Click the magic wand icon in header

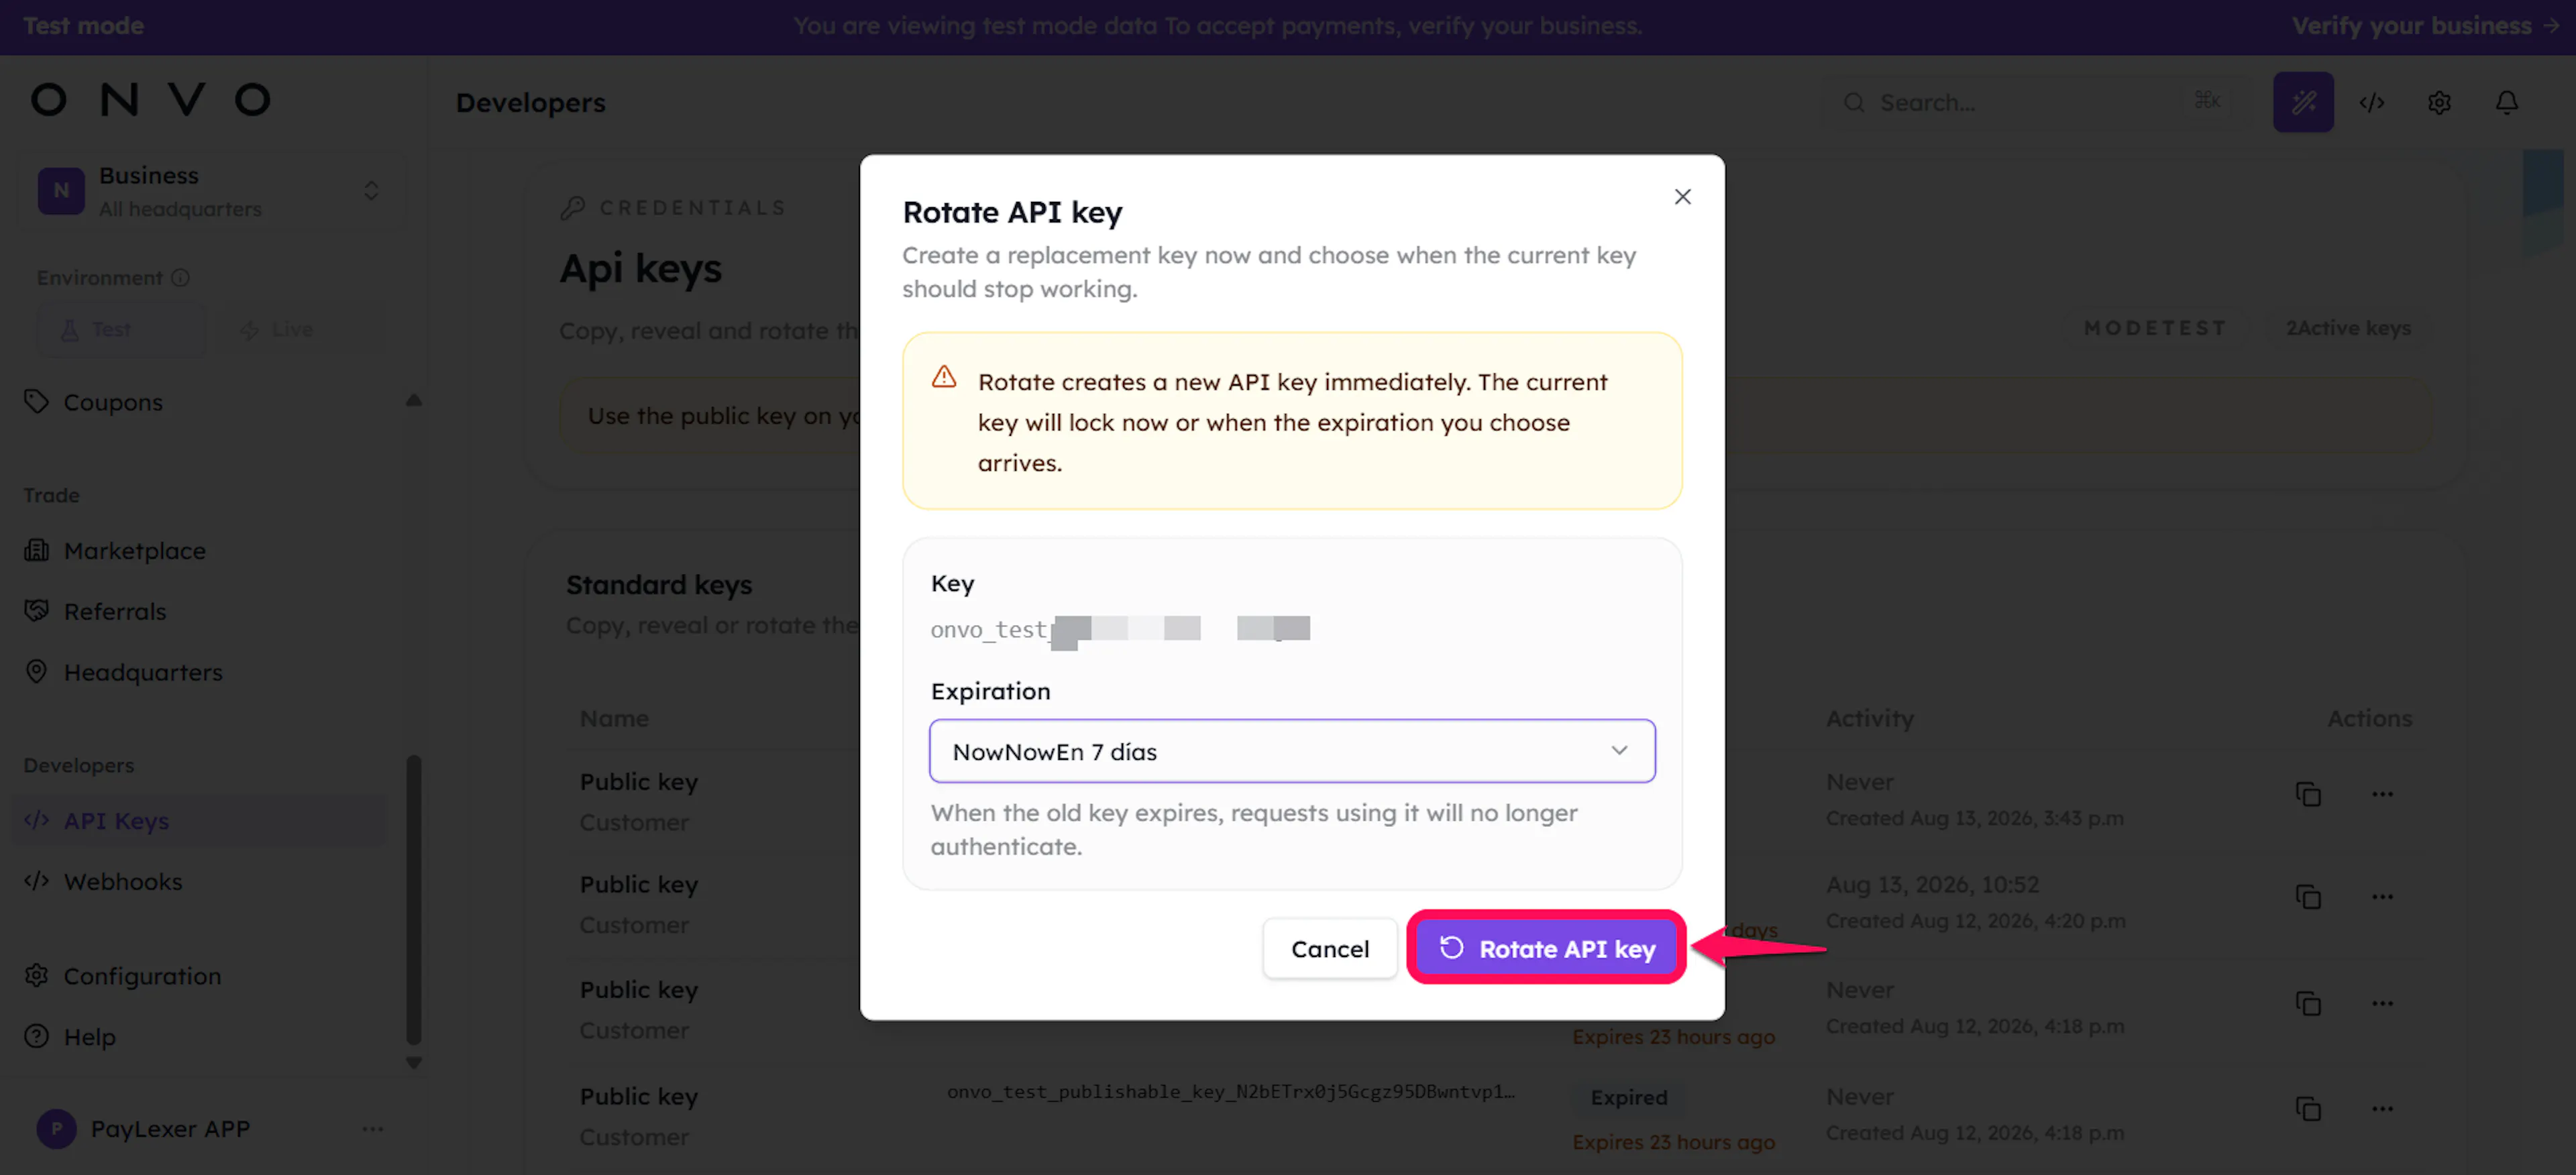2303,102
